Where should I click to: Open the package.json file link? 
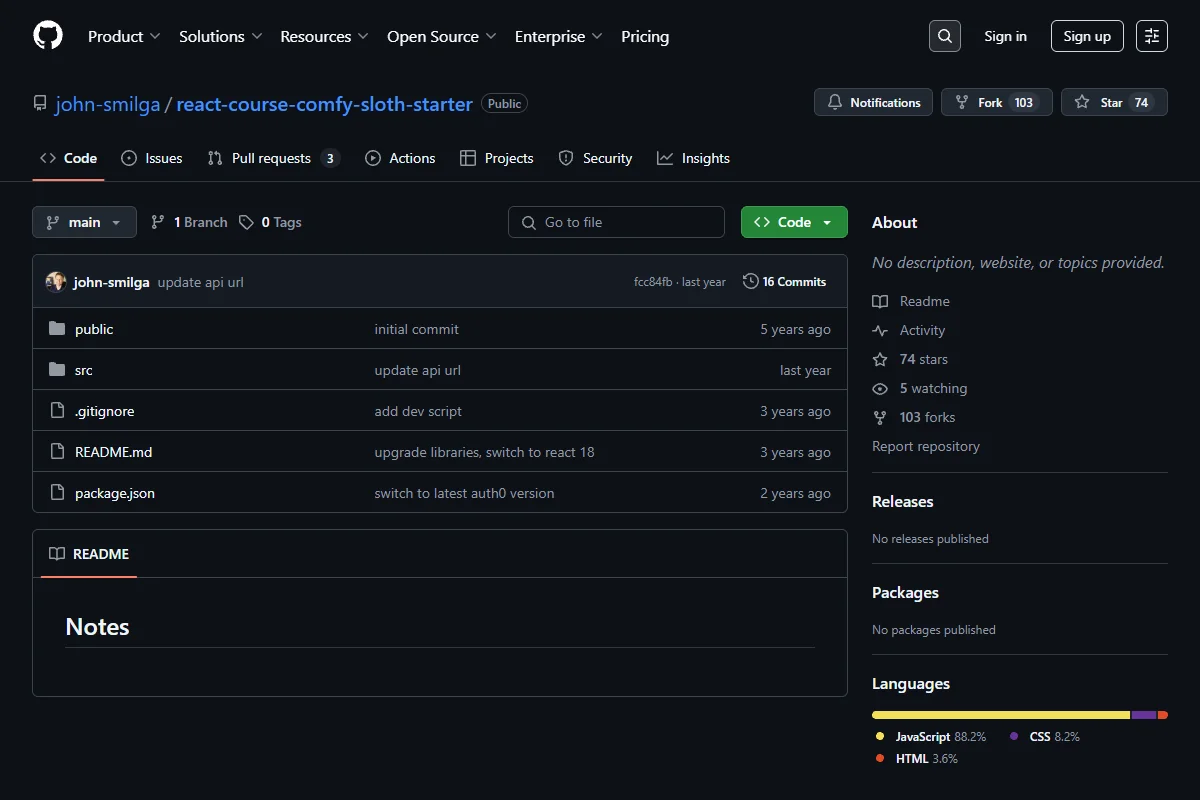[x=115, y=493]
